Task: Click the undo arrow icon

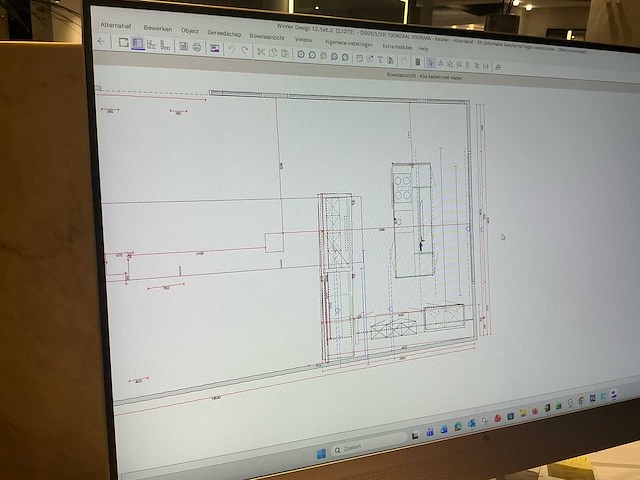Action: click(231, 49)
